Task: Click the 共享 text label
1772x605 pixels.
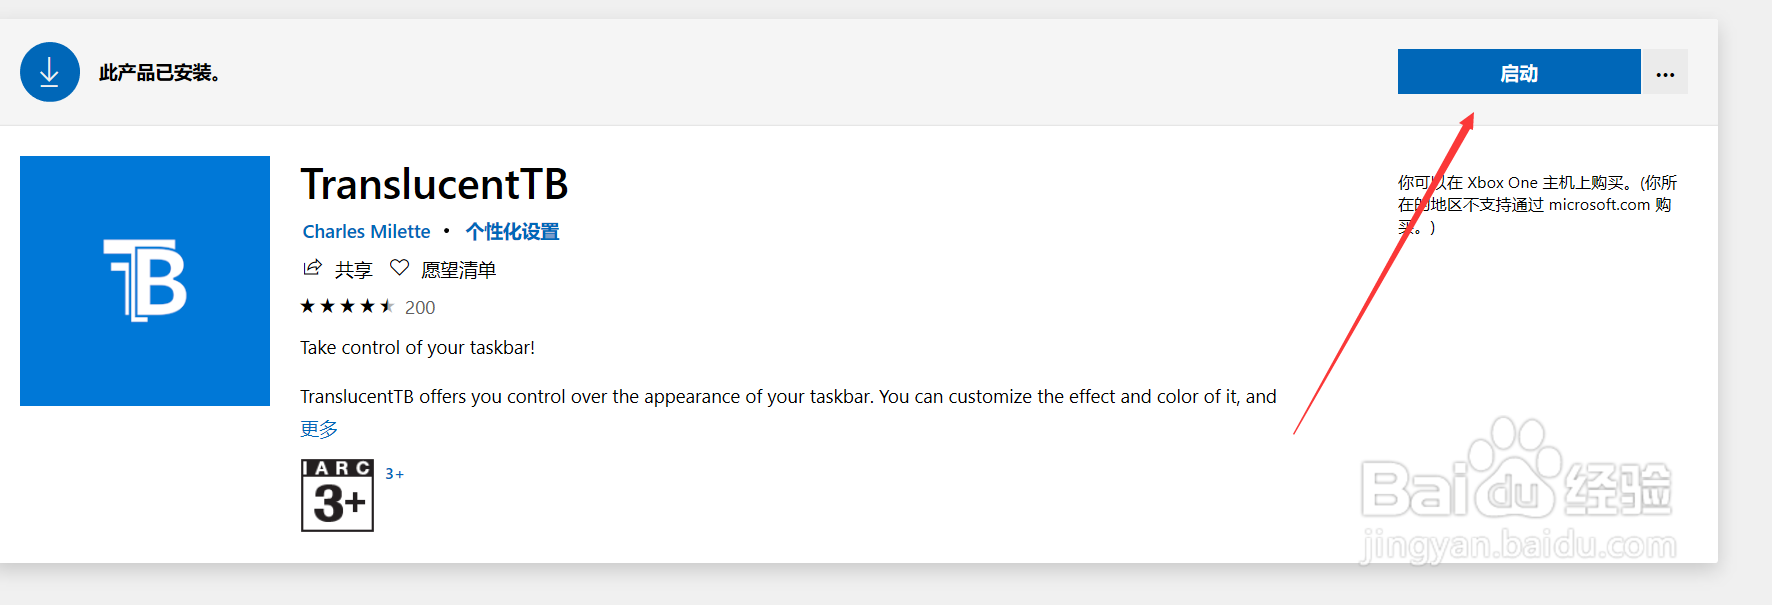Action: (x=353, y=270)
